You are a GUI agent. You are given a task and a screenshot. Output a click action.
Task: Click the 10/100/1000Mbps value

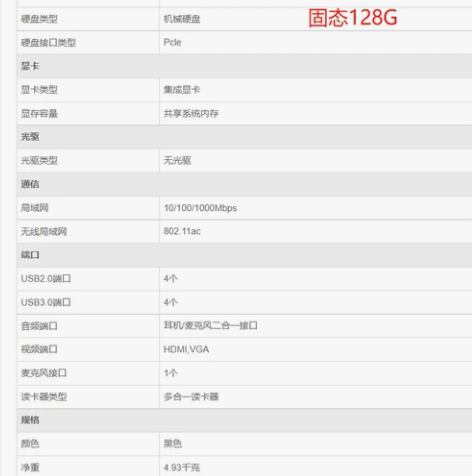coord(200,208)
